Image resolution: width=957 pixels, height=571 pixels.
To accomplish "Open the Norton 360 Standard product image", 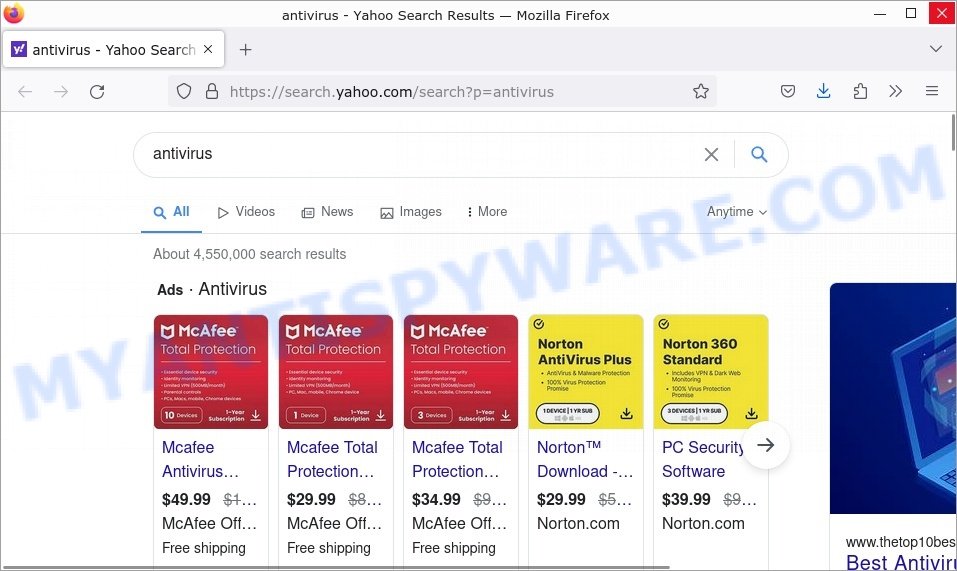I will 711,372.
